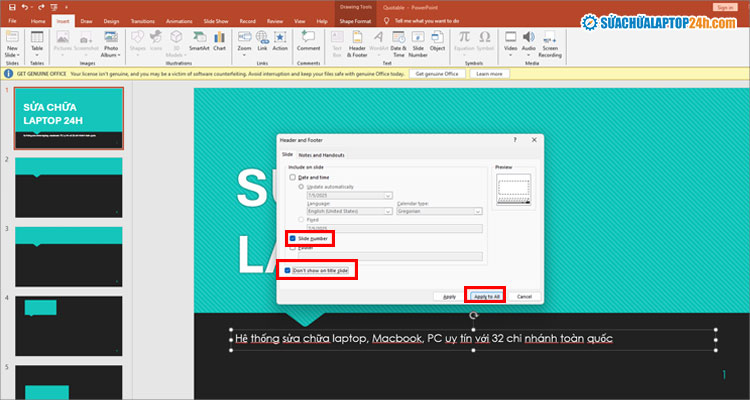The height and width of the screenshot is (400, 750).
Task: Click the rotation handle above the subtitle box
Action: point(474,315)
